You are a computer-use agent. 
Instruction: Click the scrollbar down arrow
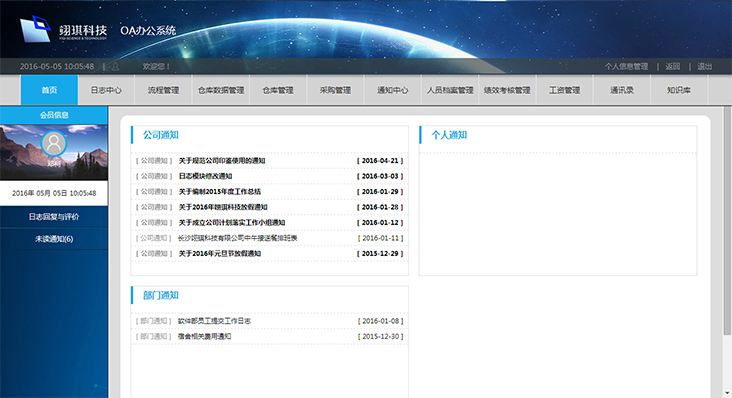tap(727, 393)
